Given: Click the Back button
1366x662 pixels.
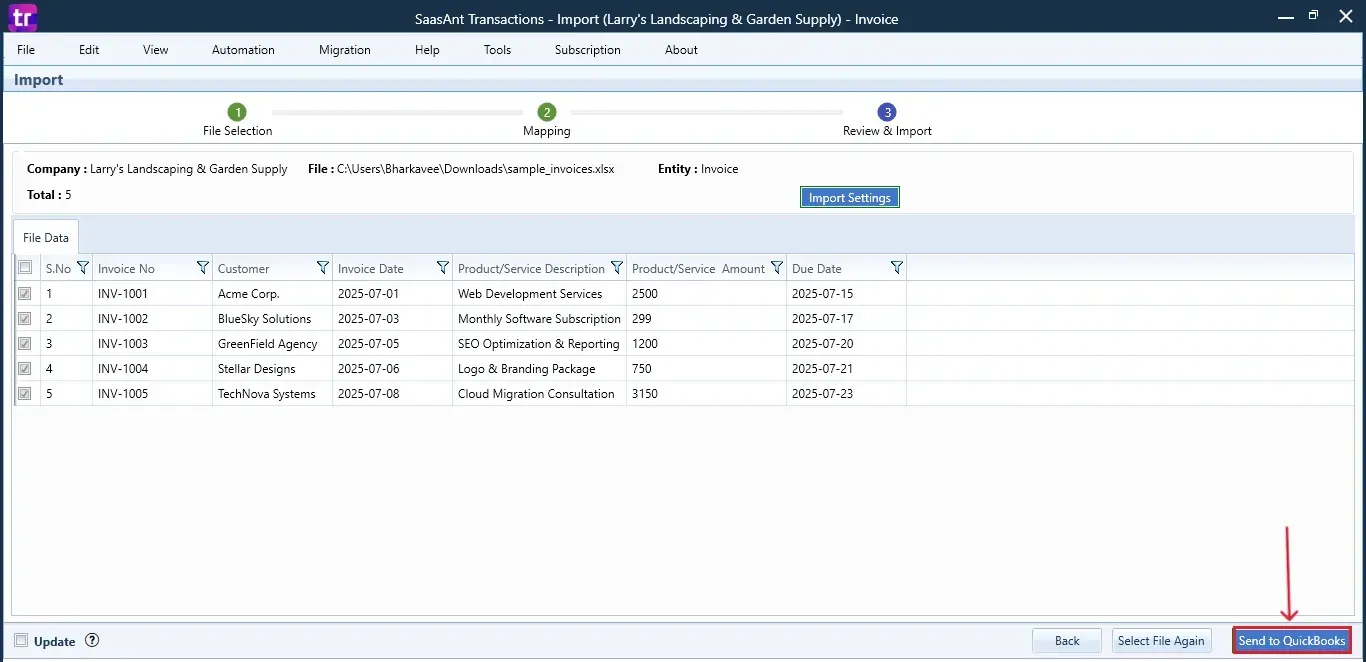Looking at the screenshot, I should click(1067, 641).
